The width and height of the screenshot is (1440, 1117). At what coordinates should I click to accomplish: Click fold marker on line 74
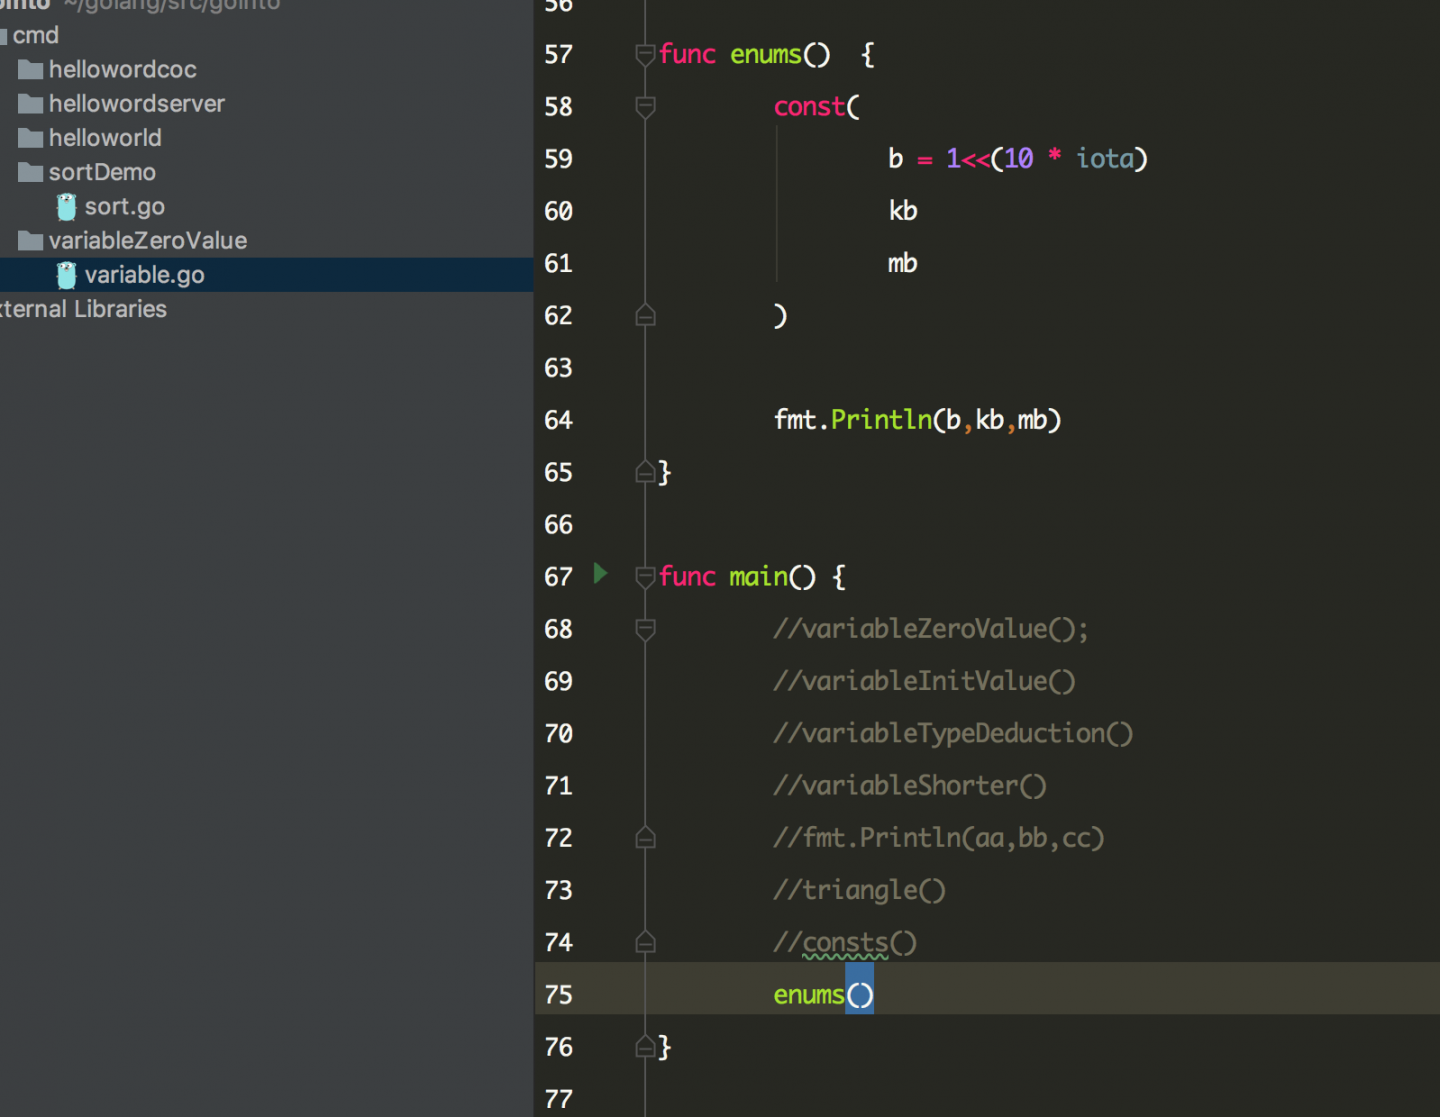point(645,942)
